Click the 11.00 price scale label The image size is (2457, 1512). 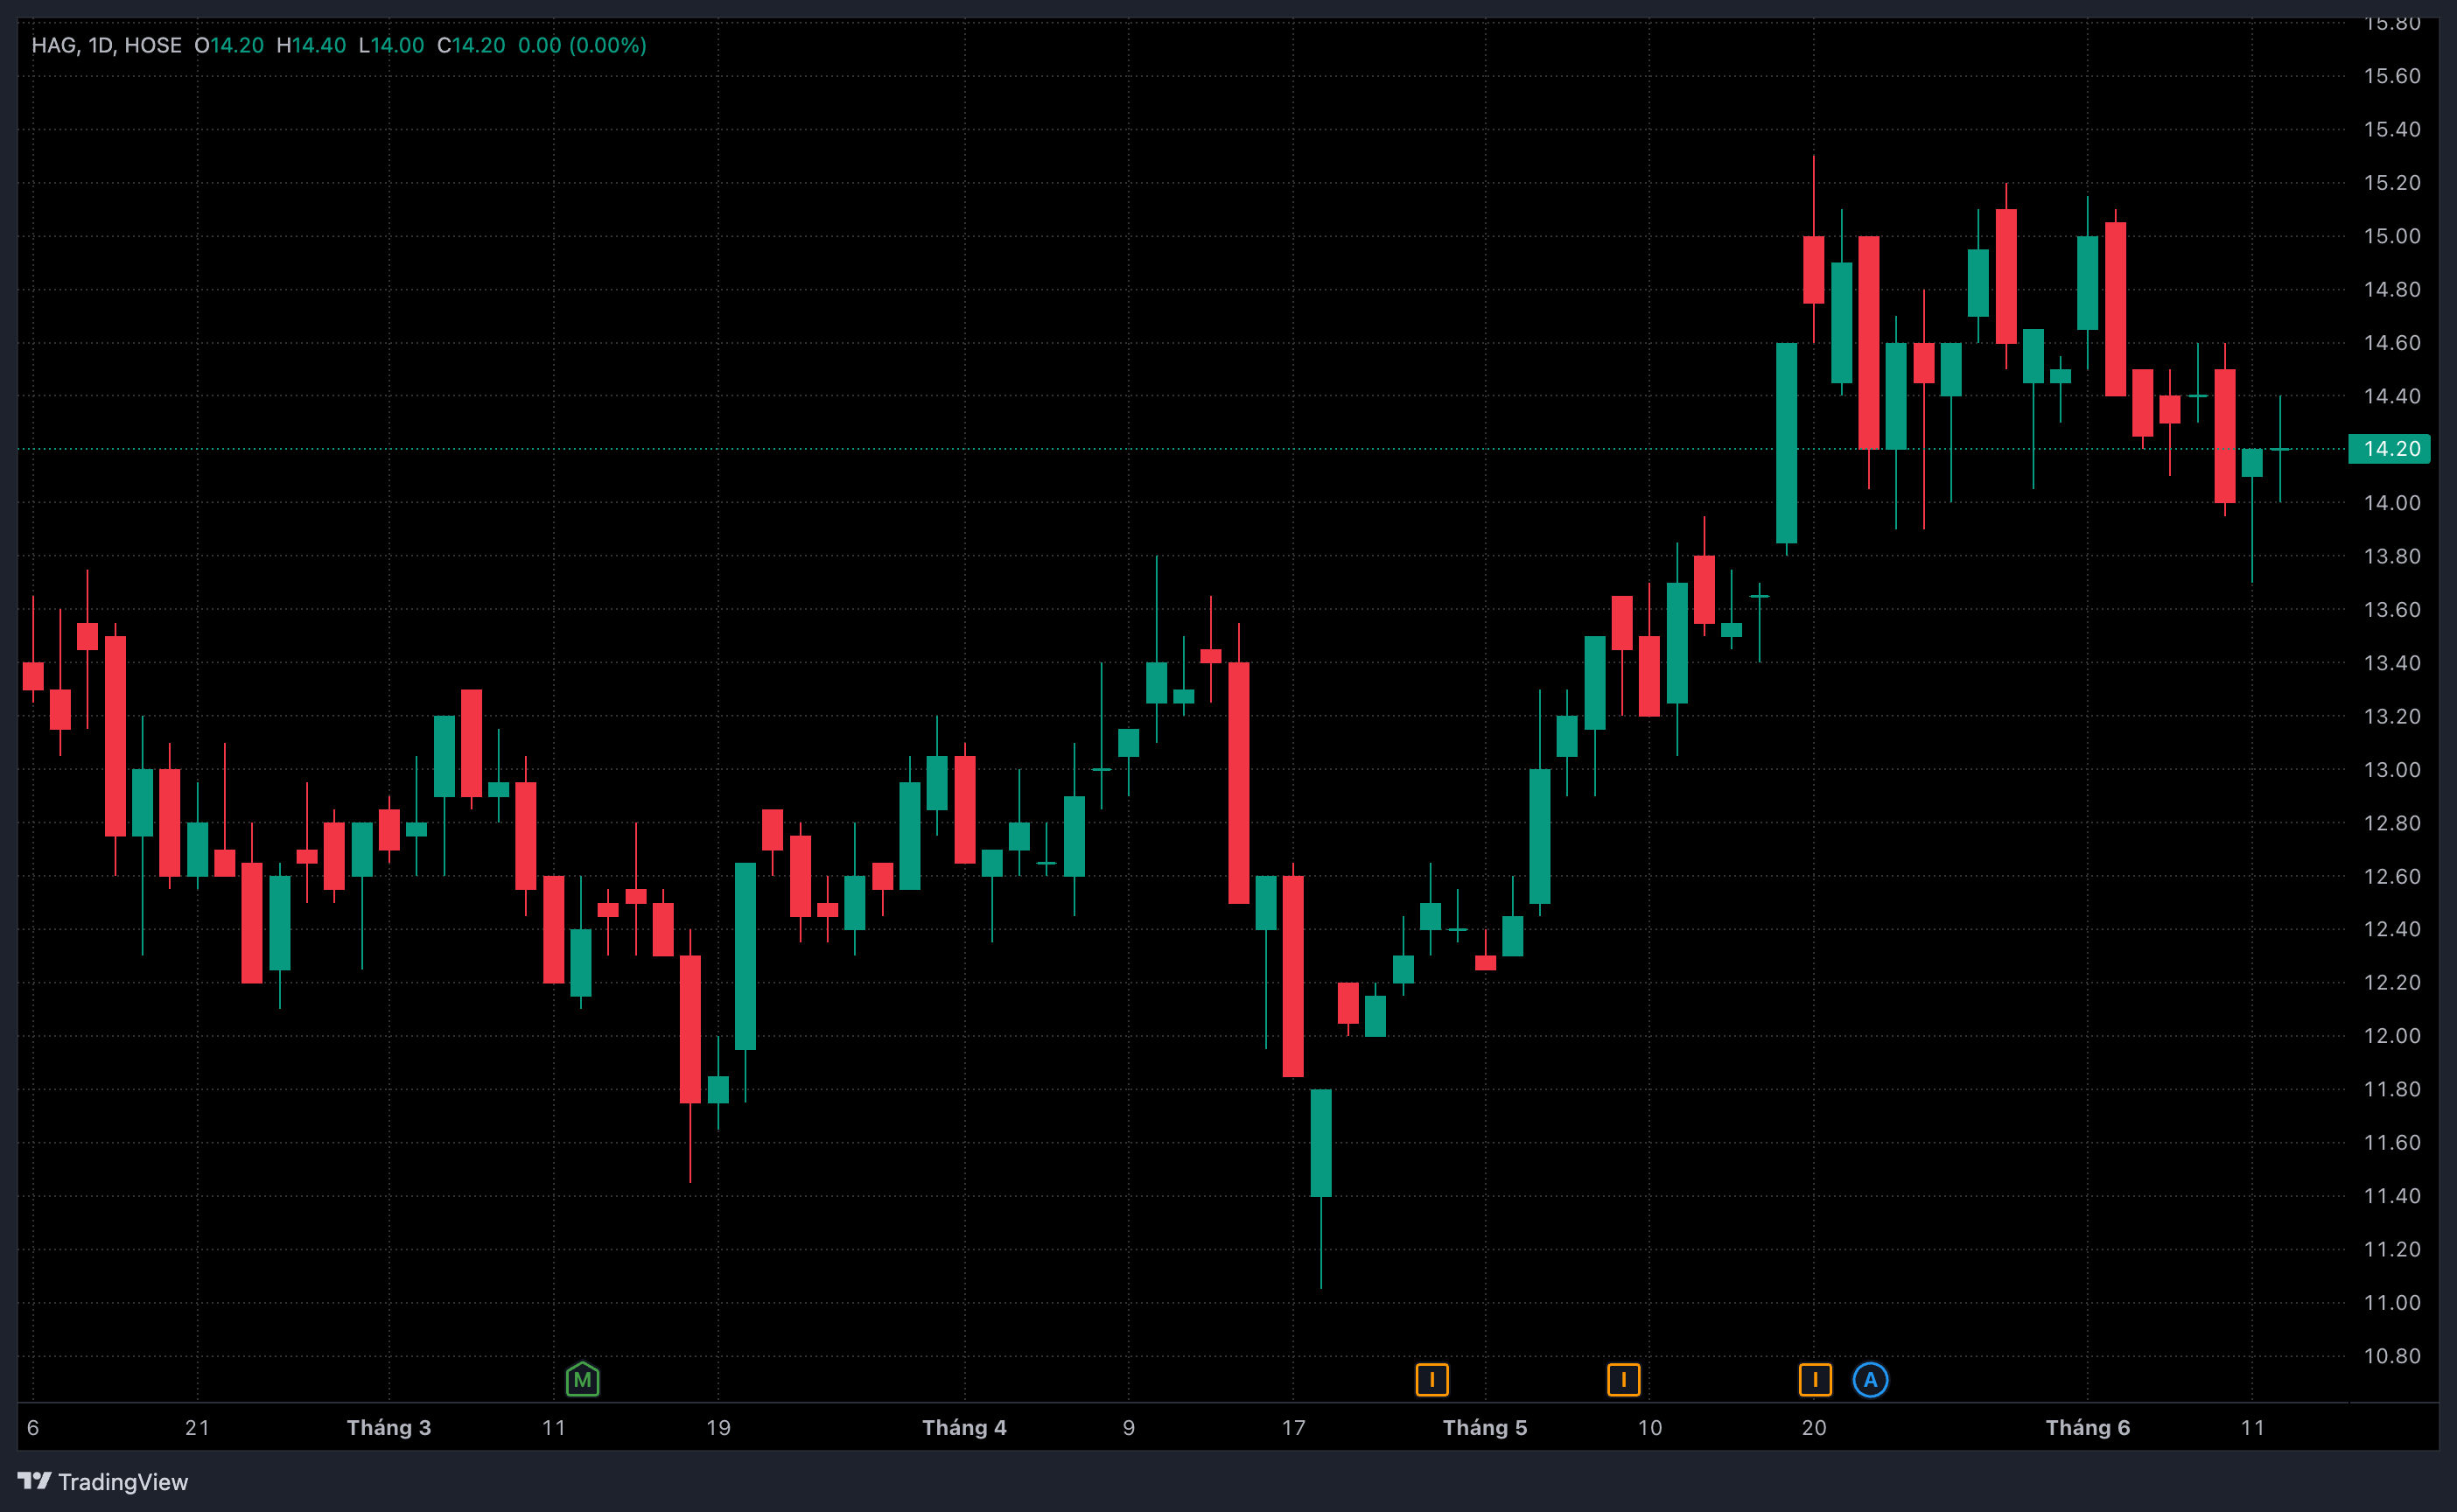pyautogui.click(x=2392, y=1302)
